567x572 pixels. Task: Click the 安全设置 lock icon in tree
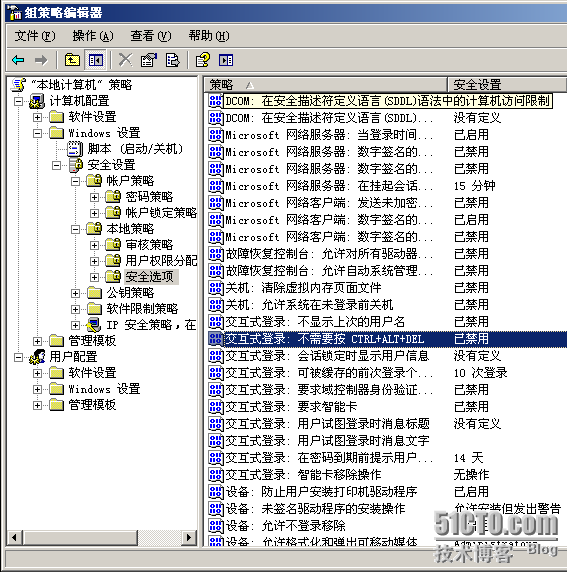coord(76,165)
